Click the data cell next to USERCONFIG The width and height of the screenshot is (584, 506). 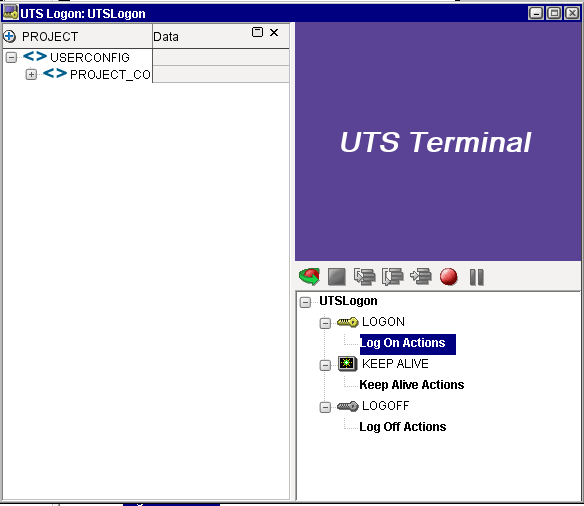click(221, 57)
